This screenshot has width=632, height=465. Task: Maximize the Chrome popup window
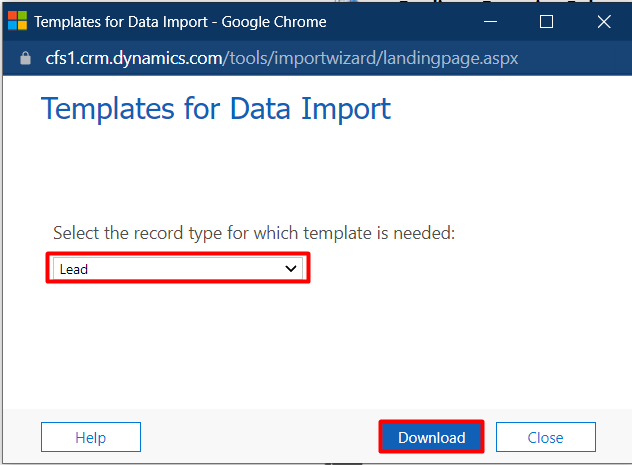click(x=546, y=21)
